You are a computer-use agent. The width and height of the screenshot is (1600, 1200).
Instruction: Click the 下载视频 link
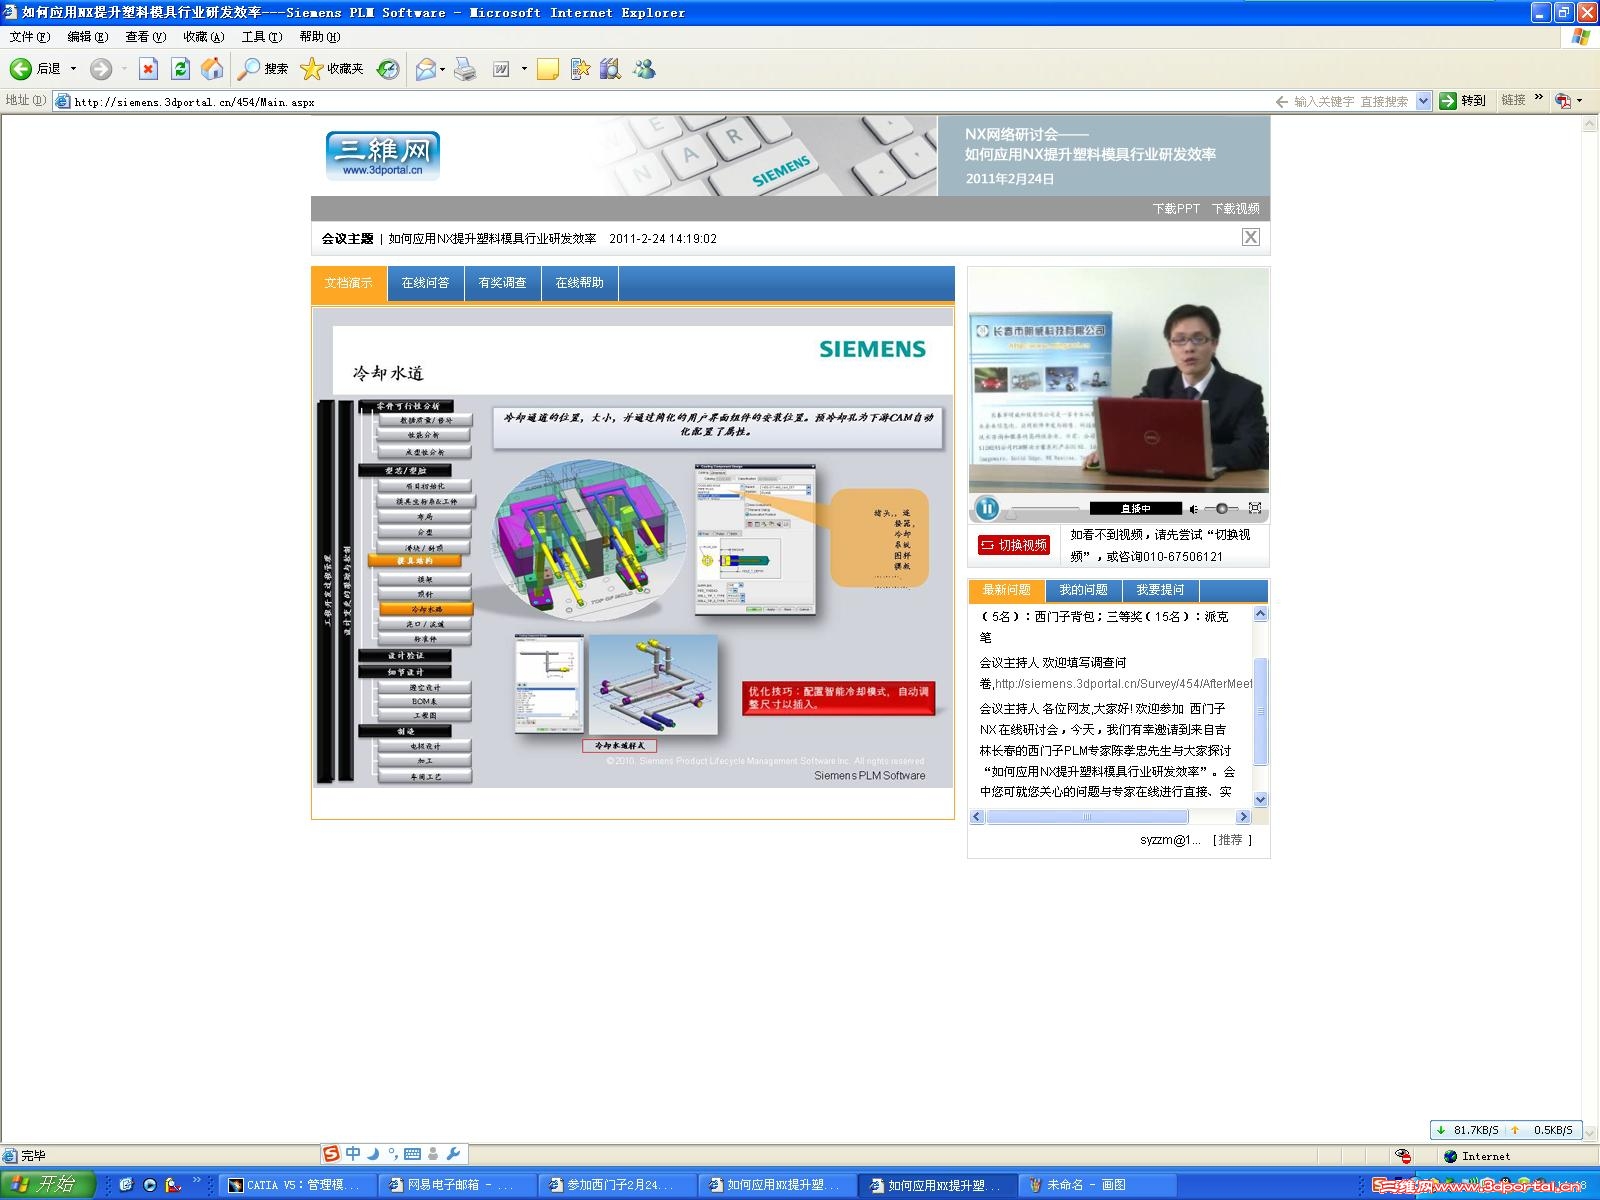pos(1236,209)
